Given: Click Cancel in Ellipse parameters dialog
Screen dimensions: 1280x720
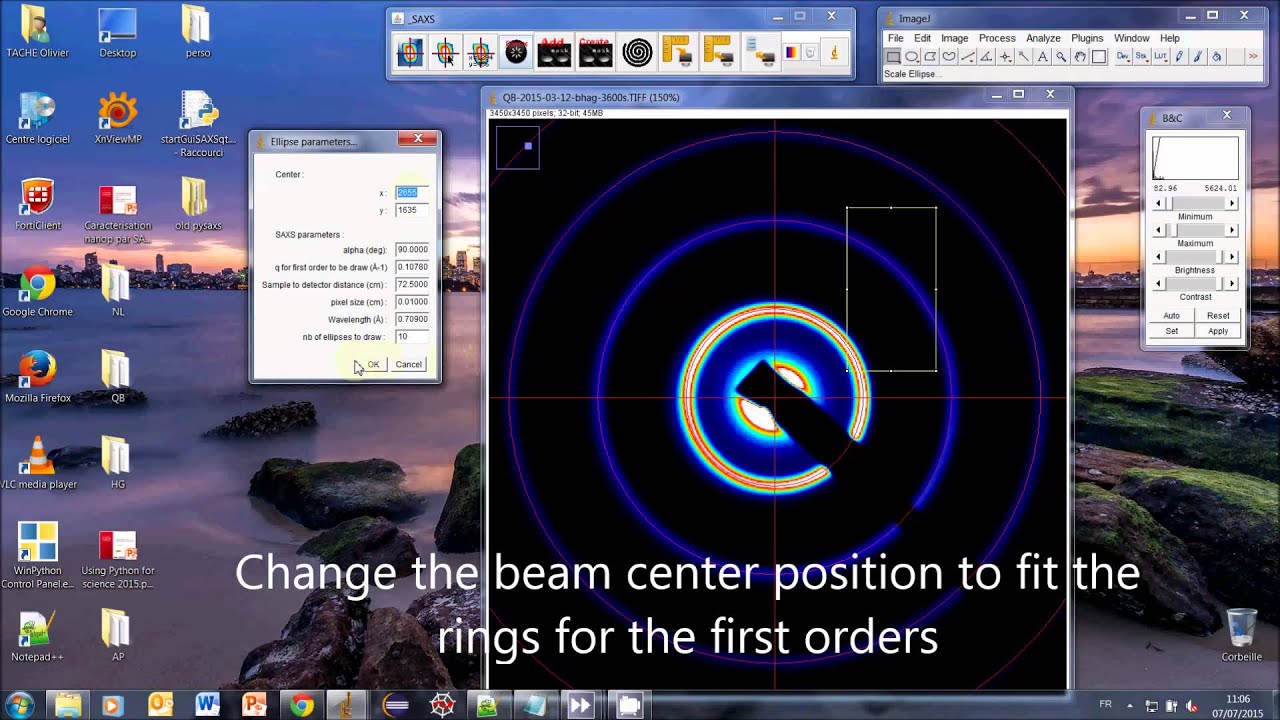Looking at the screenshot, I should 408,364.
